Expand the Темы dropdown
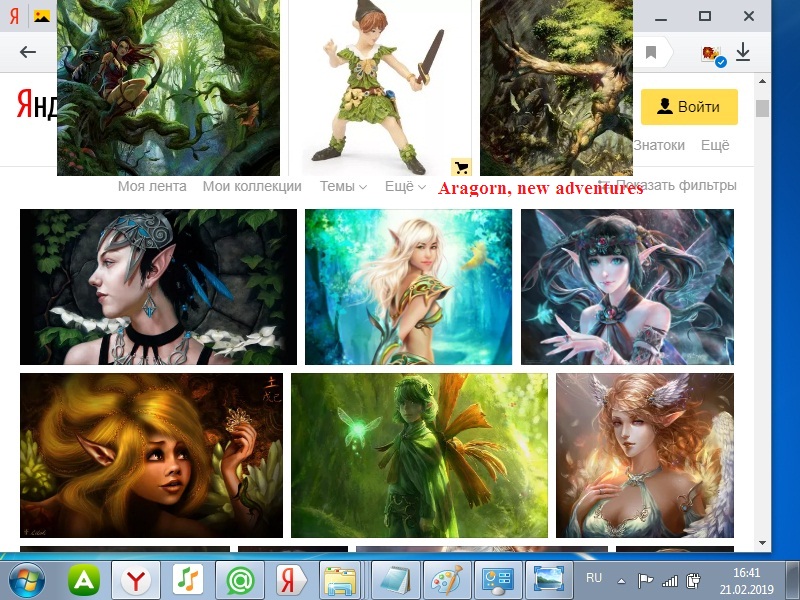 point(343,186)
